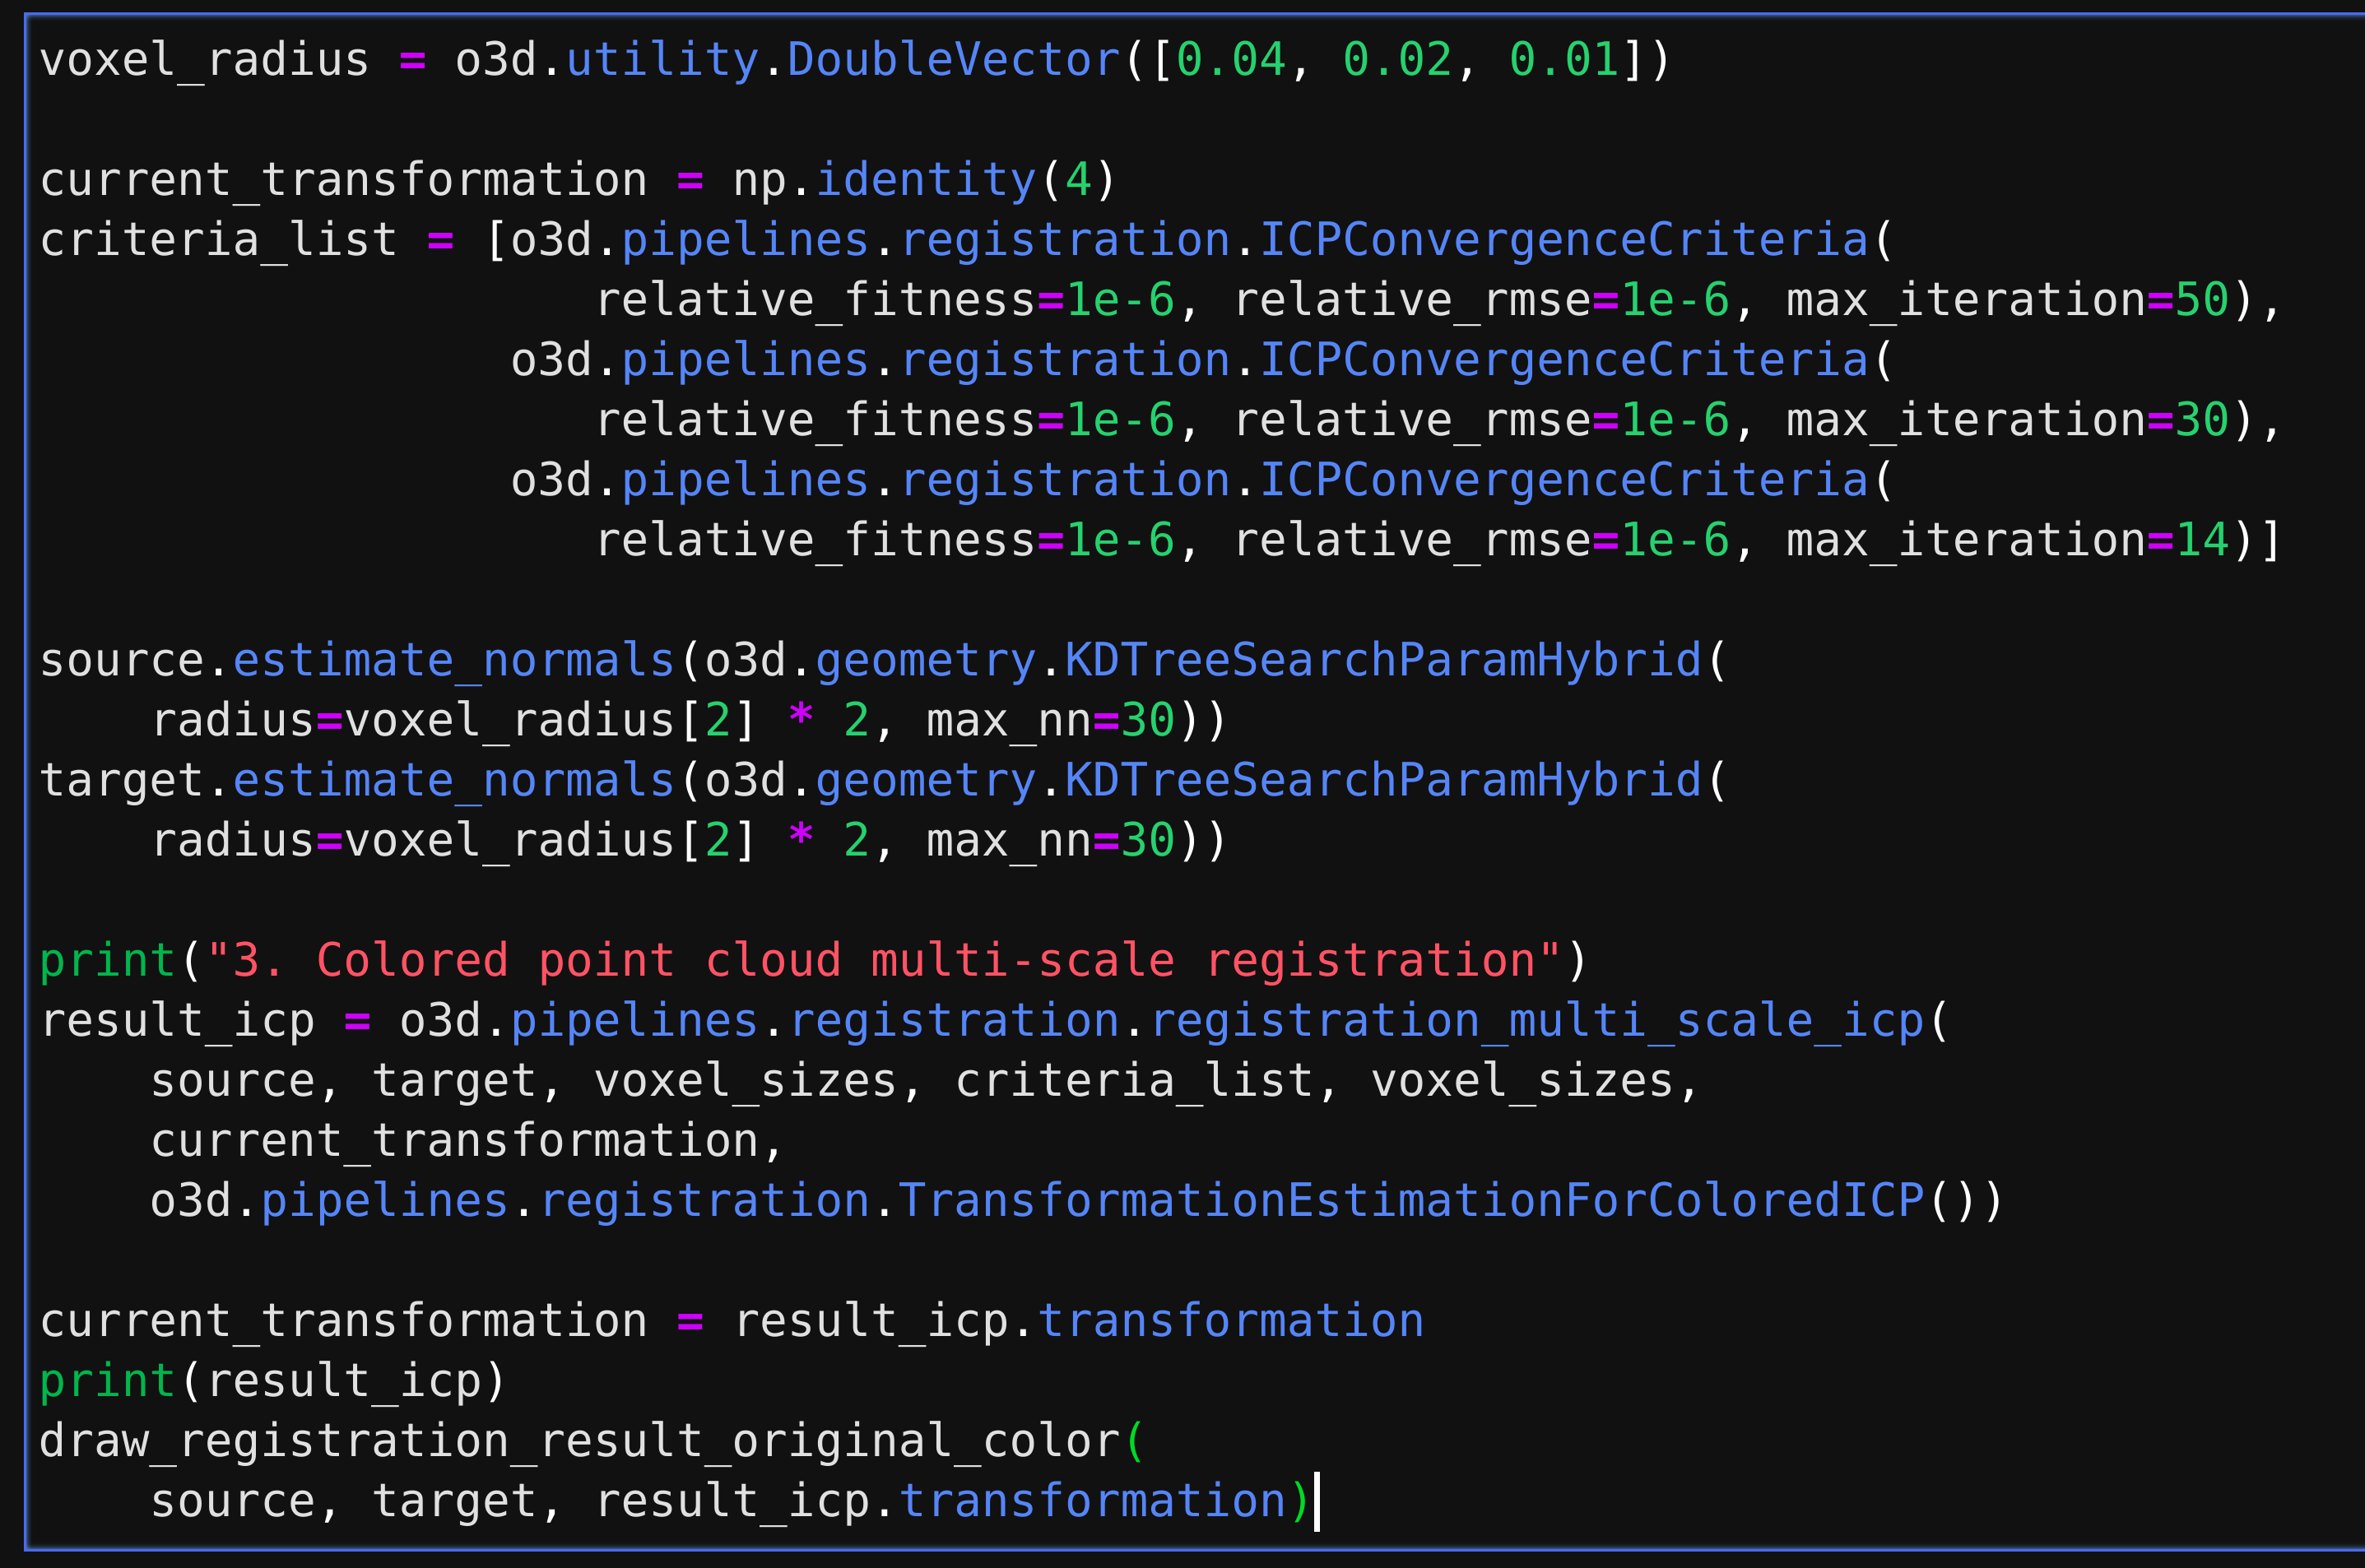
Task: Click the TransformationEstimationForColoredICP class name
Action: point(1411,1200)
